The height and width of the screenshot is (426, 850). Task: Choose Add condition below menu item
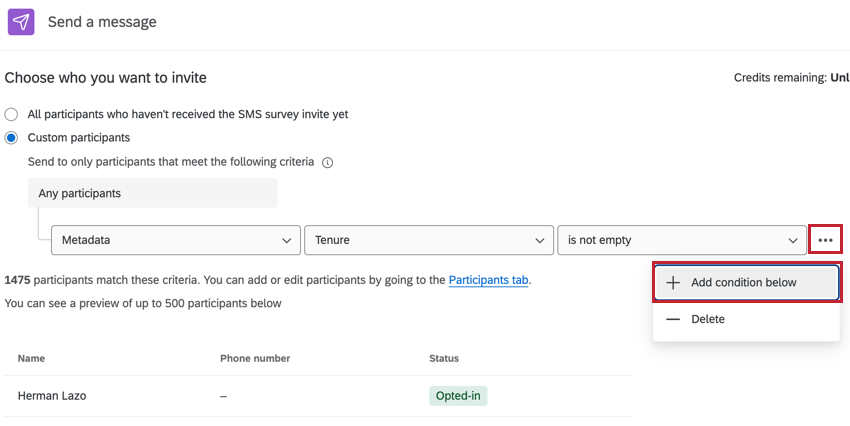pos(745,283)
